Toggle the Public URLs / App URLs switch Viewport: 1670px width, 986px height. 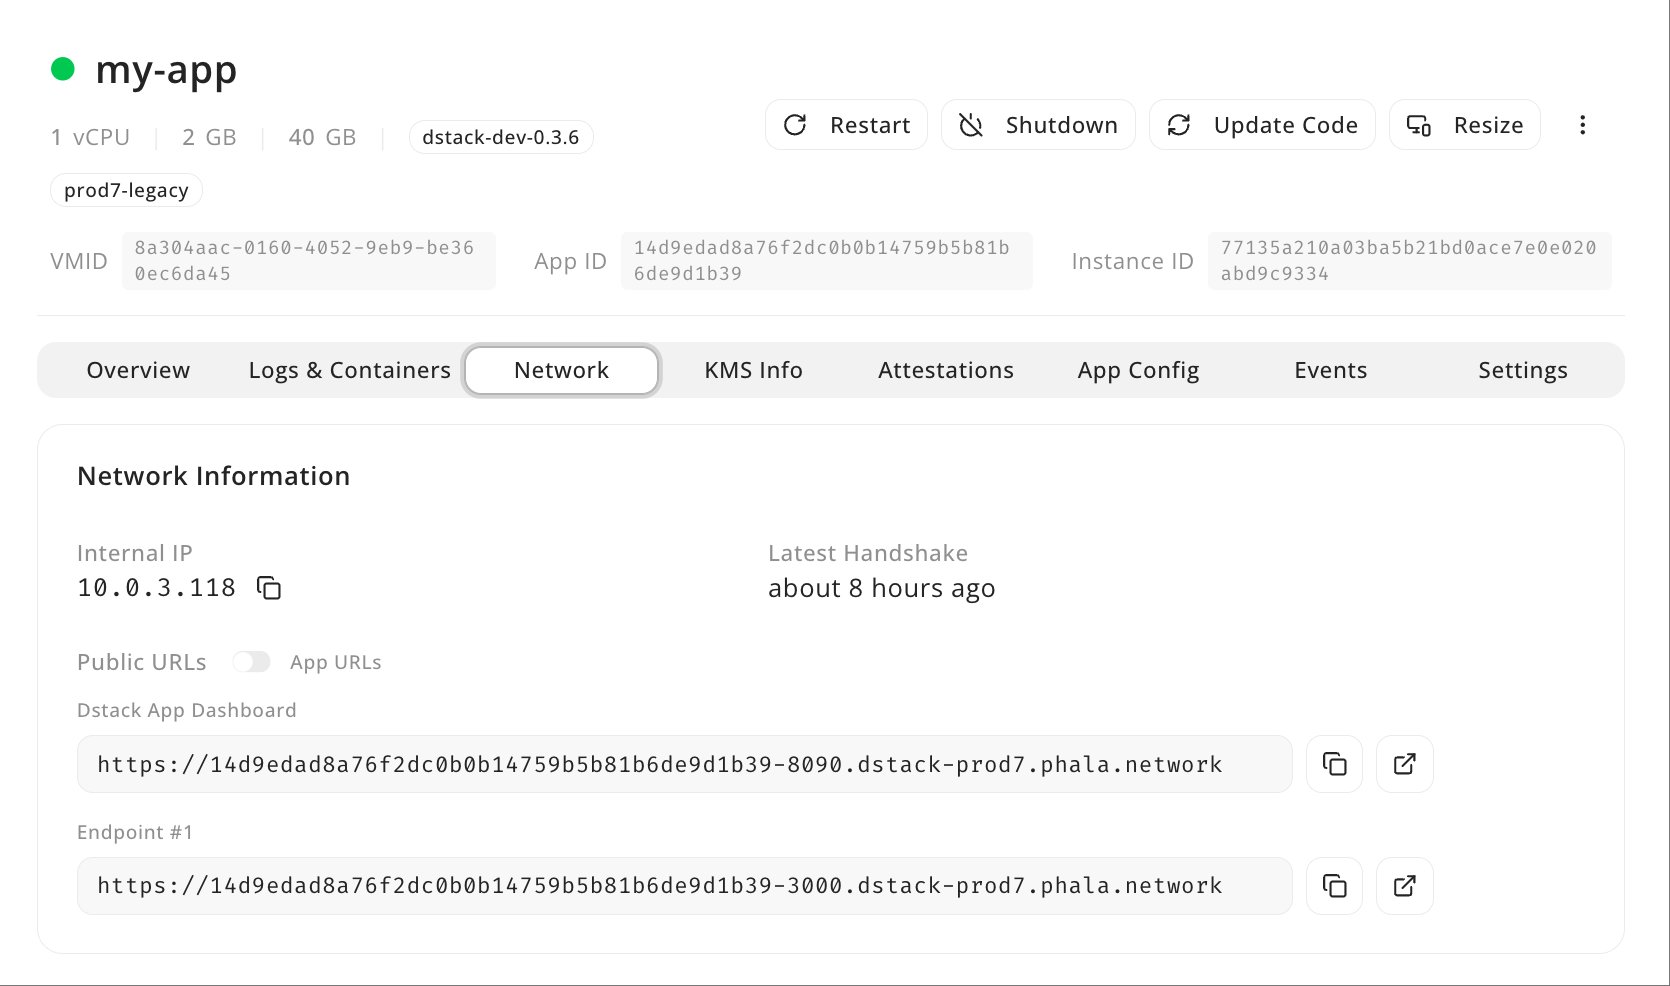click(251, 662)
